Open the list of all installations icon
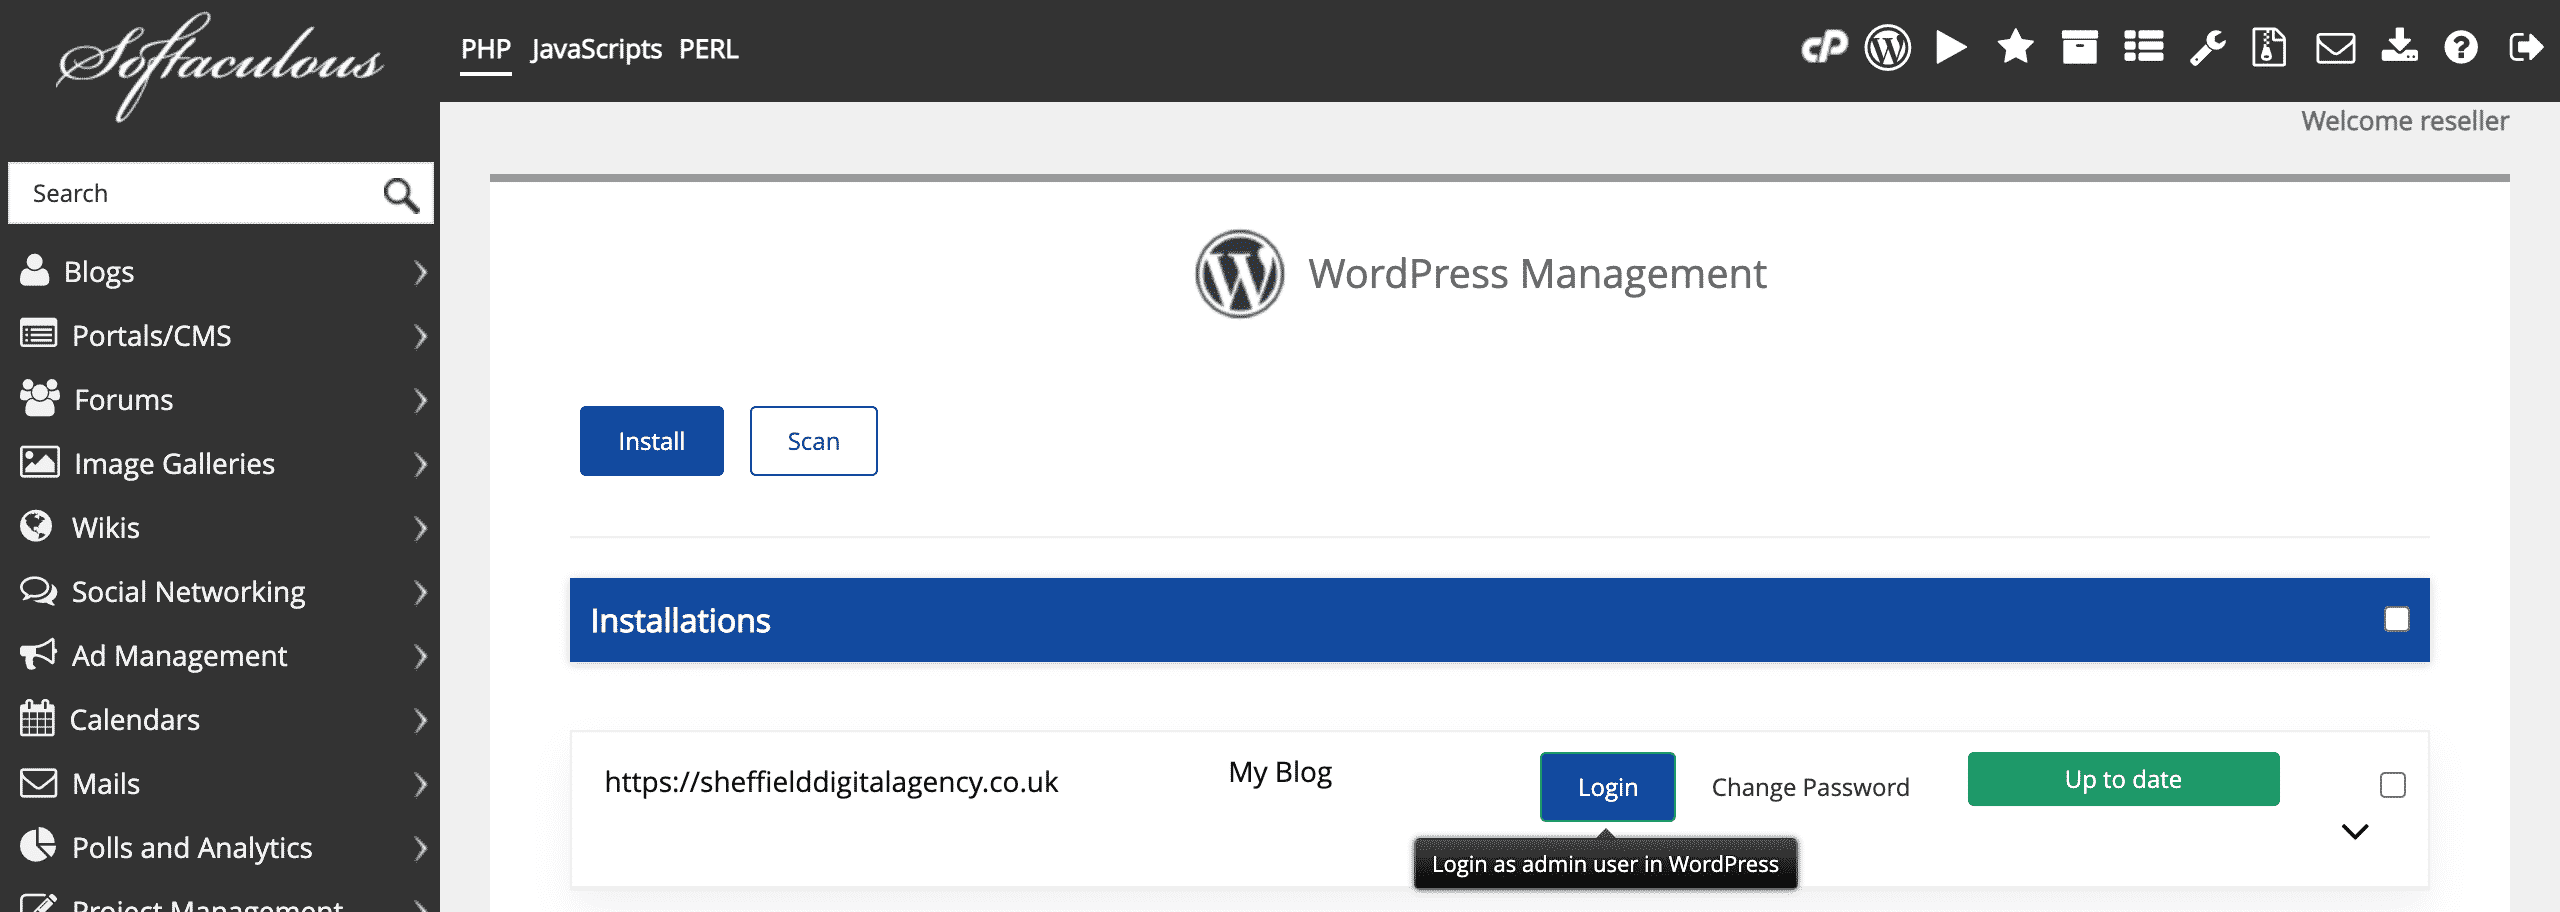 2143,47
